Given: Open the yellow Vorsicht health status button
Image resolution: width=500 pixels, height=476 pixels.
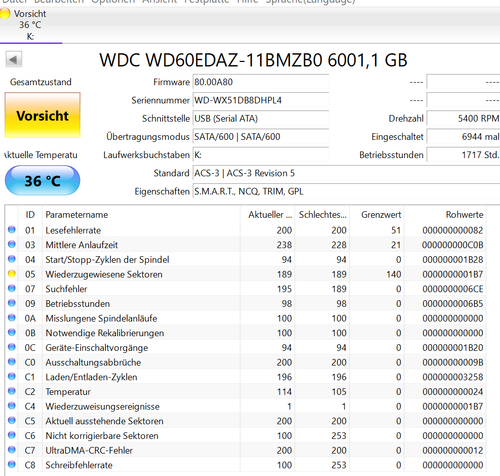Looking at the screenshot, I should (x=42, y=115).
